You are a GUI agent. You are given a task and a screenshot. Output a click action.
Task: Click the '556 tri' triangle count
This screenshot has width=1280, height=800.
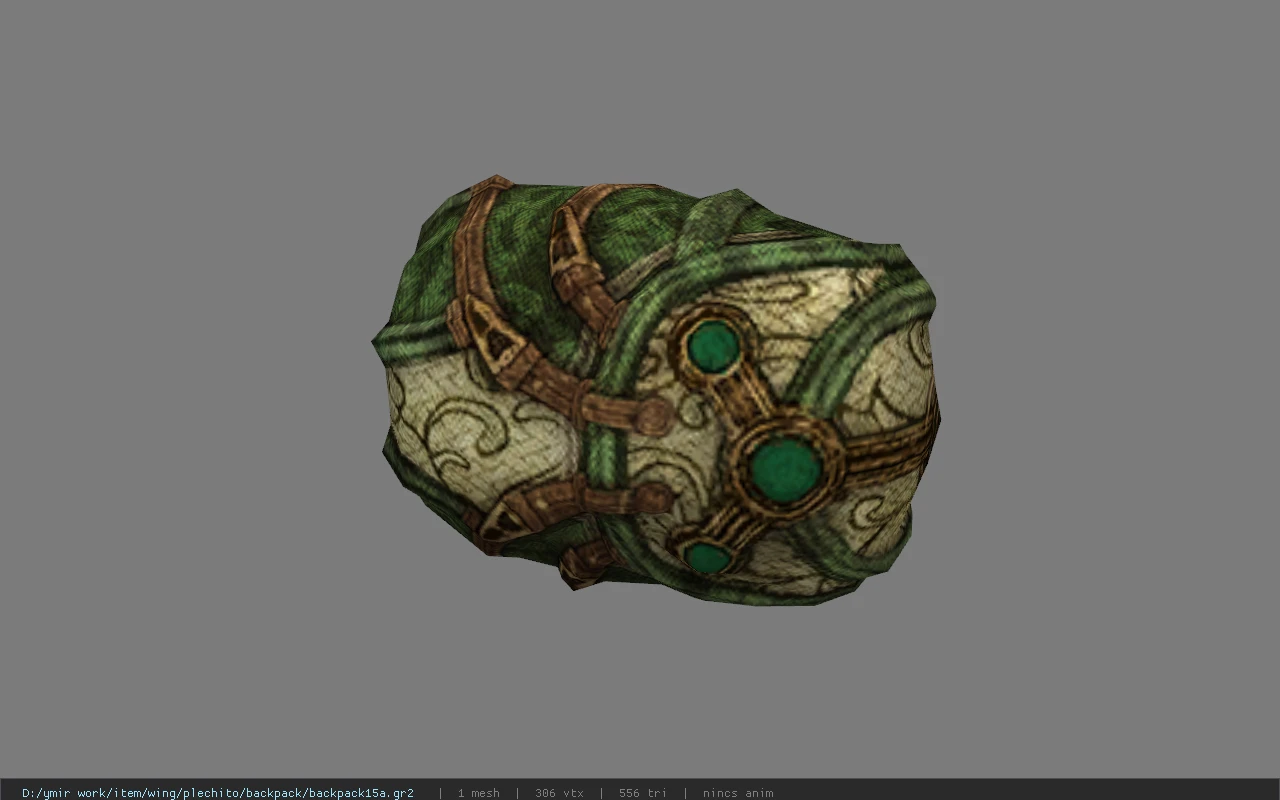pos(642,793)
